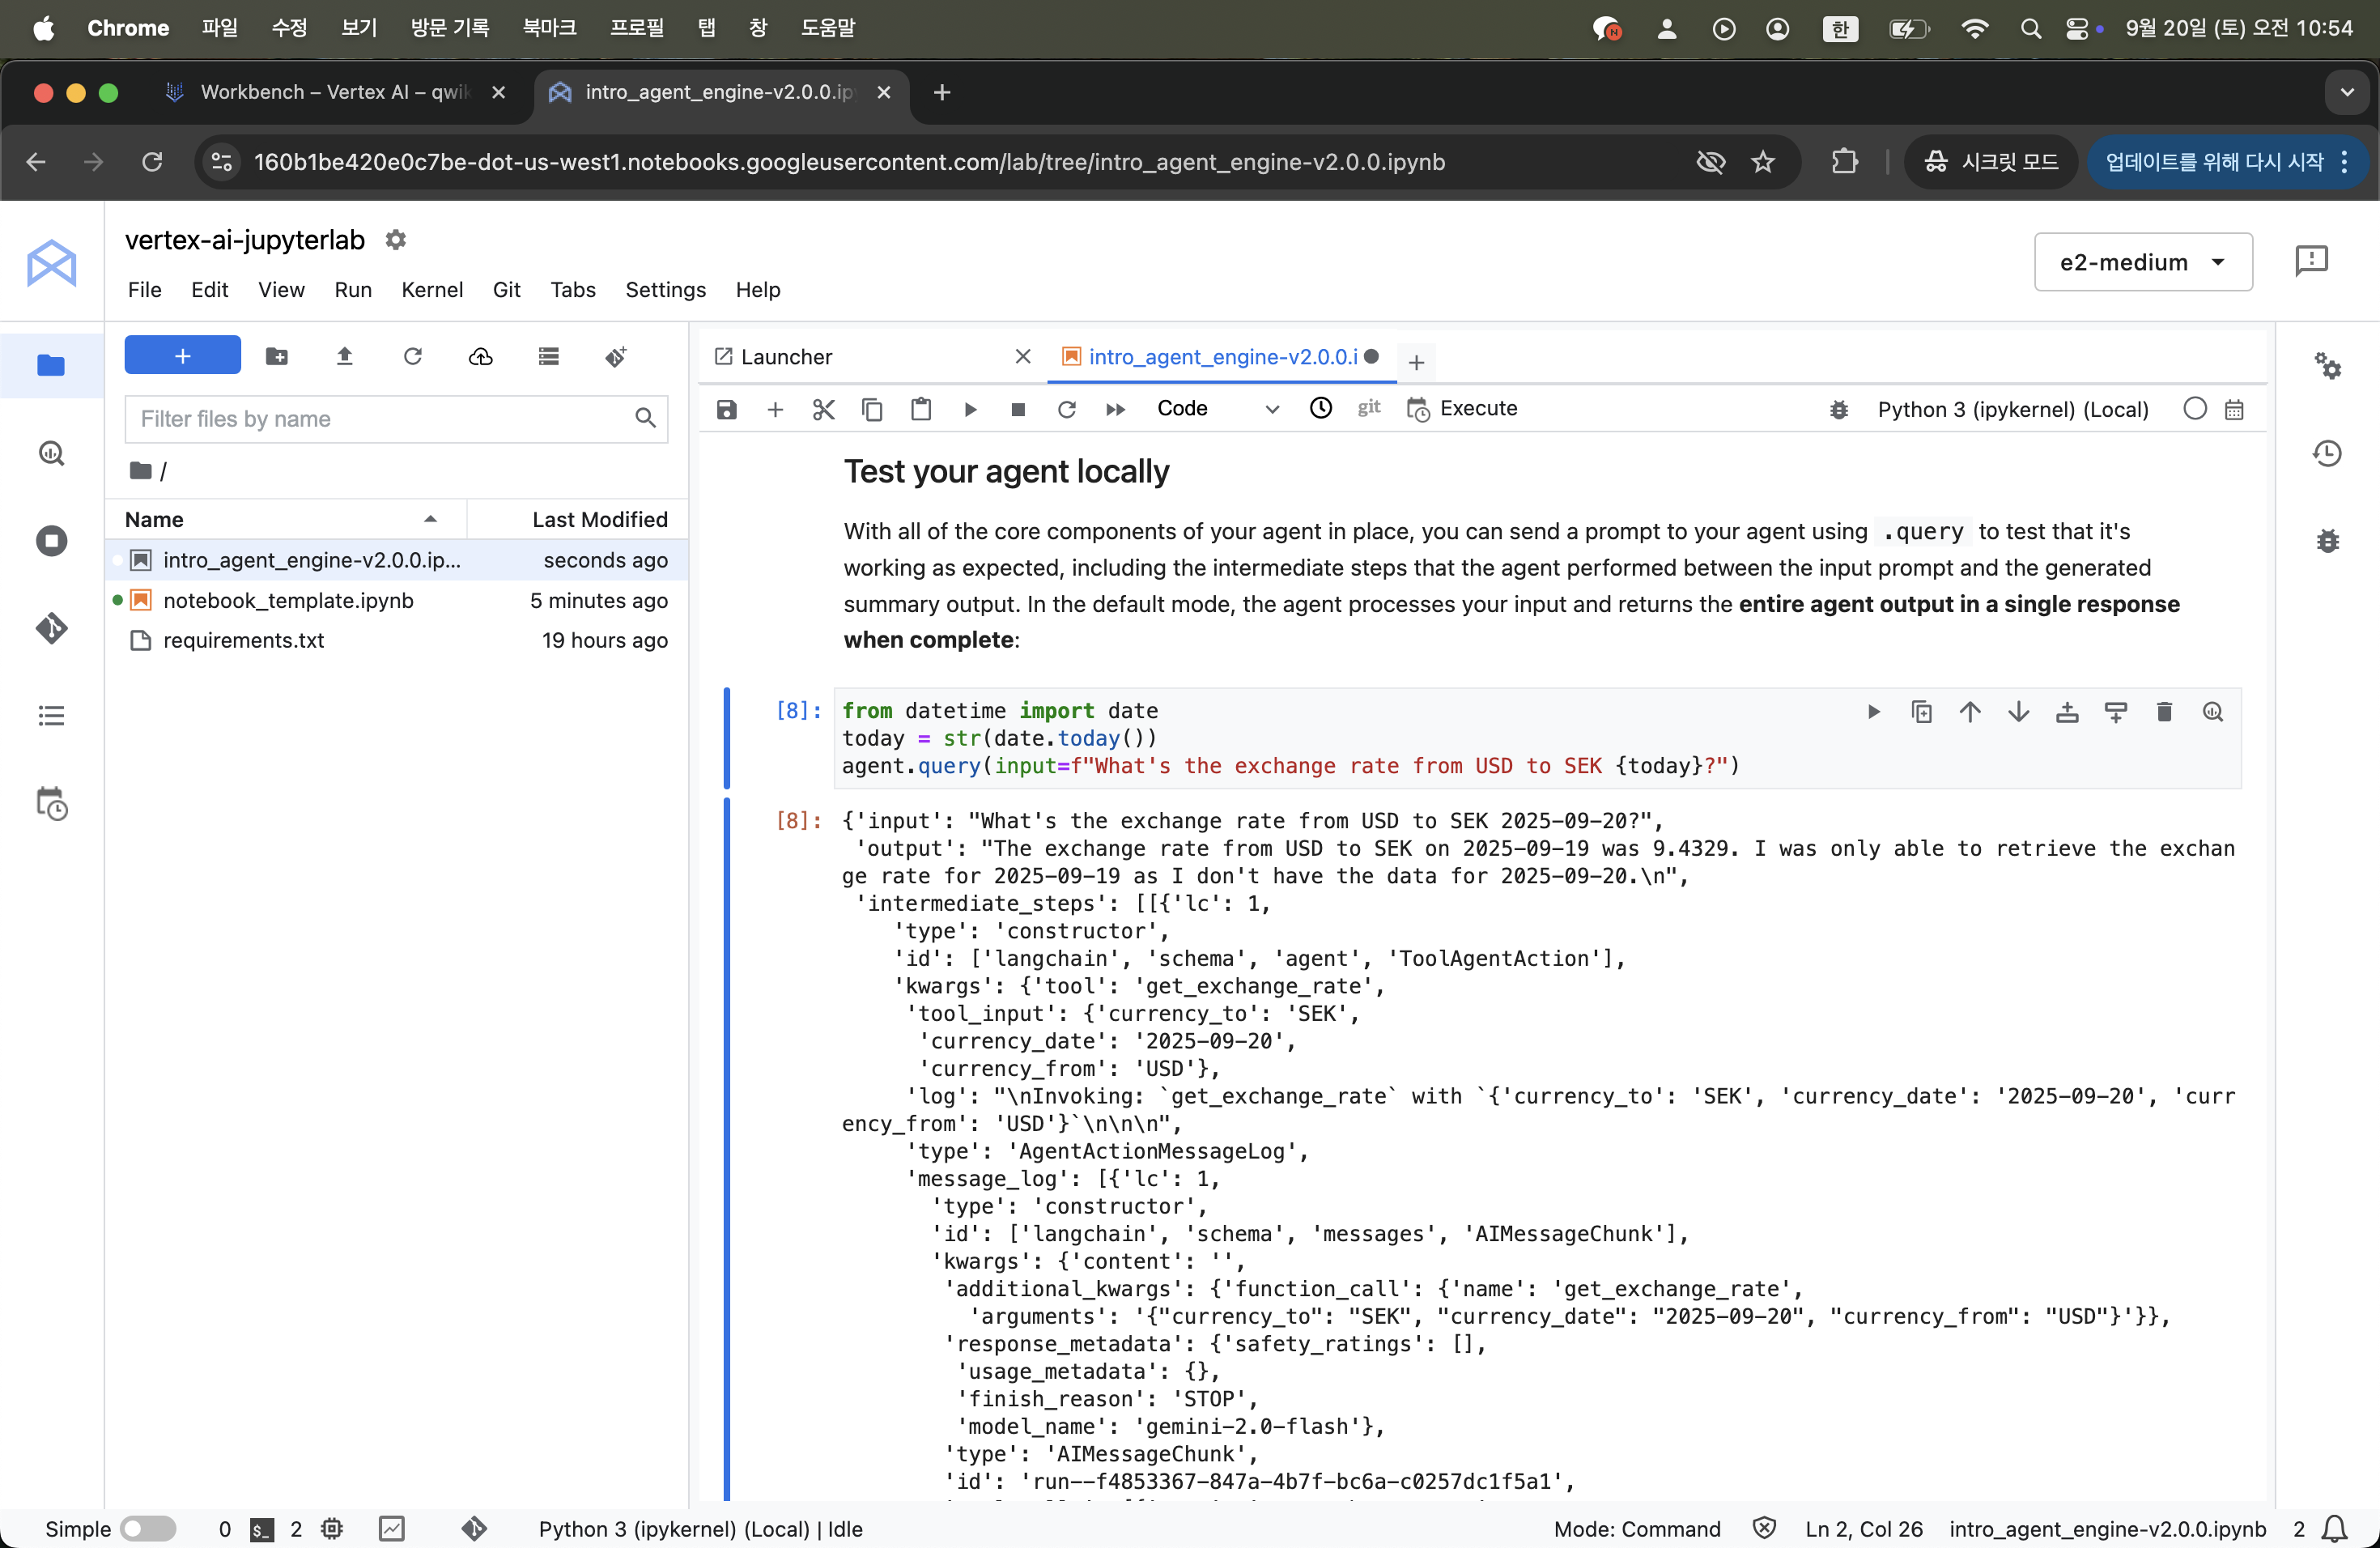2380x1548 pixels.
Task: Open table of contents sidebar panel
Action: point(51,716)
